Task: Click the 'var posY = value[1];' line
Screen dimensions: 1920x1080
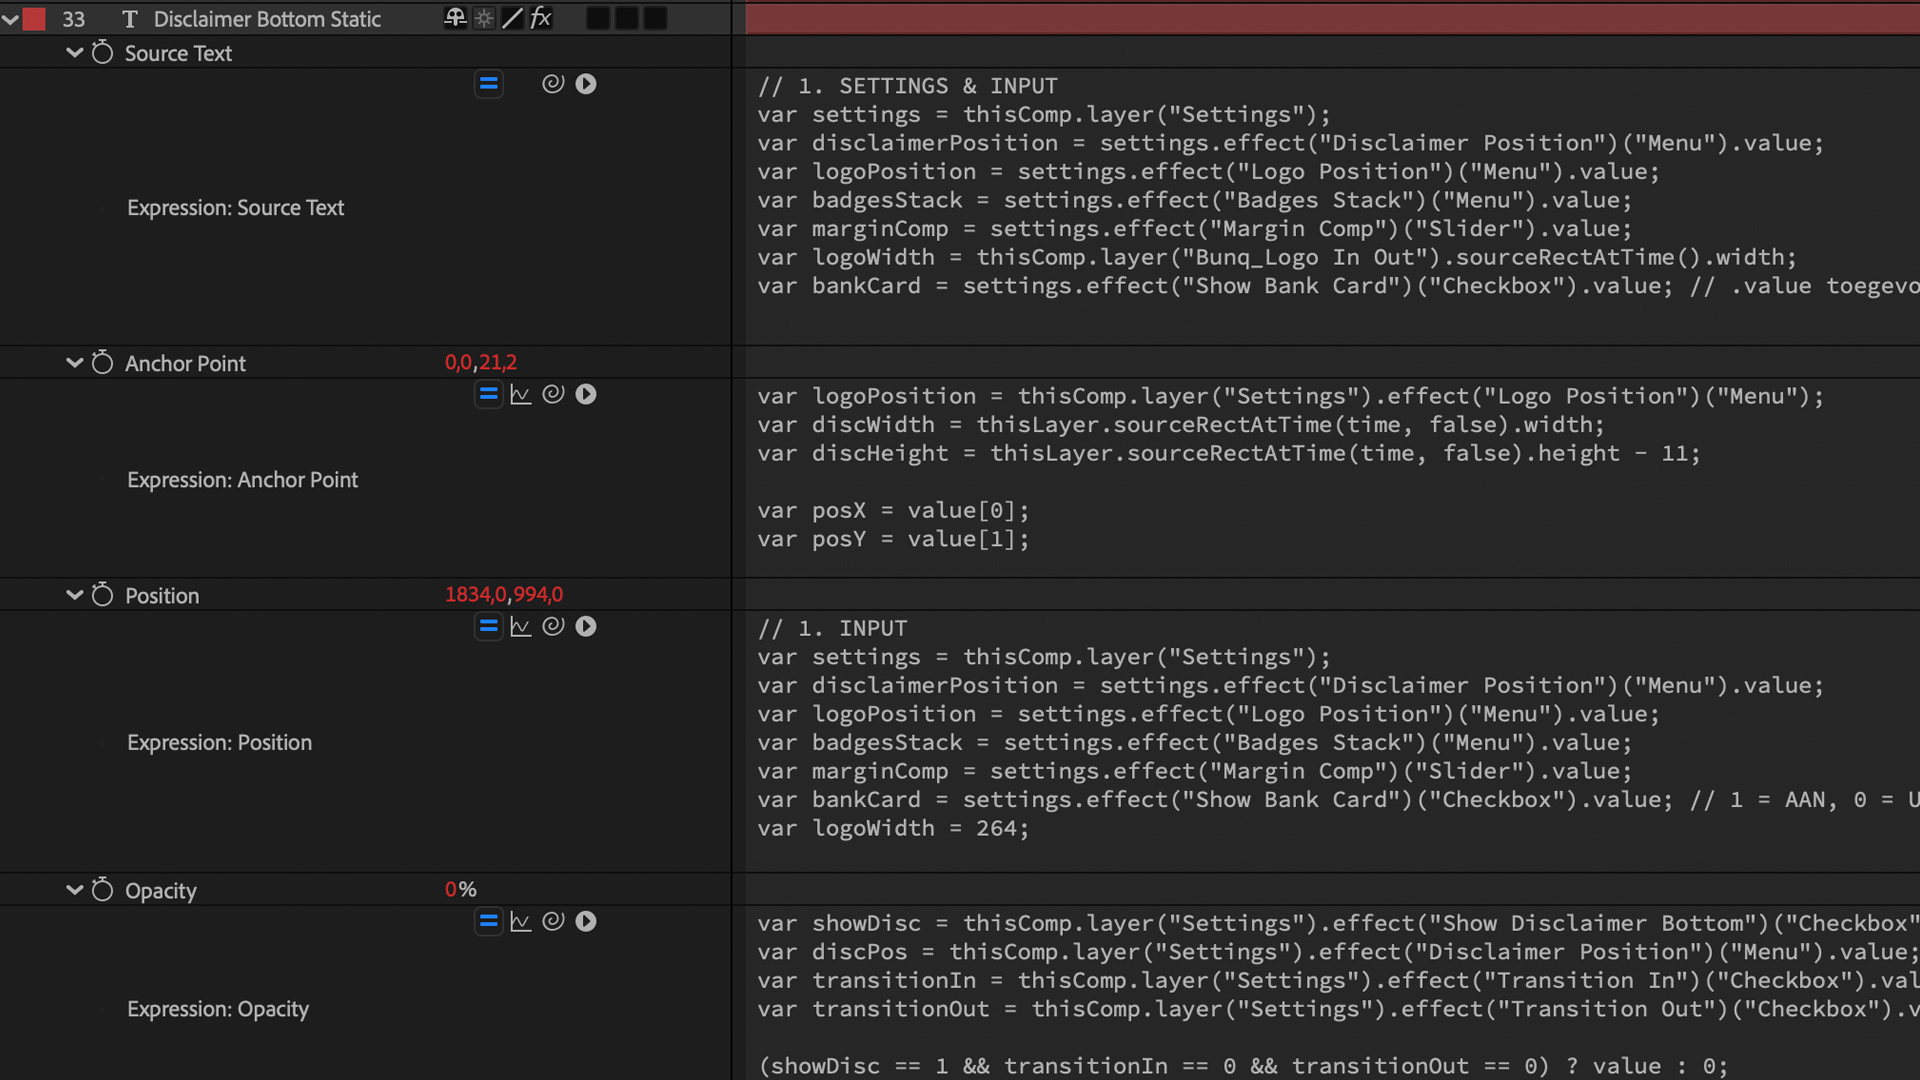Action: click(892, 539)
